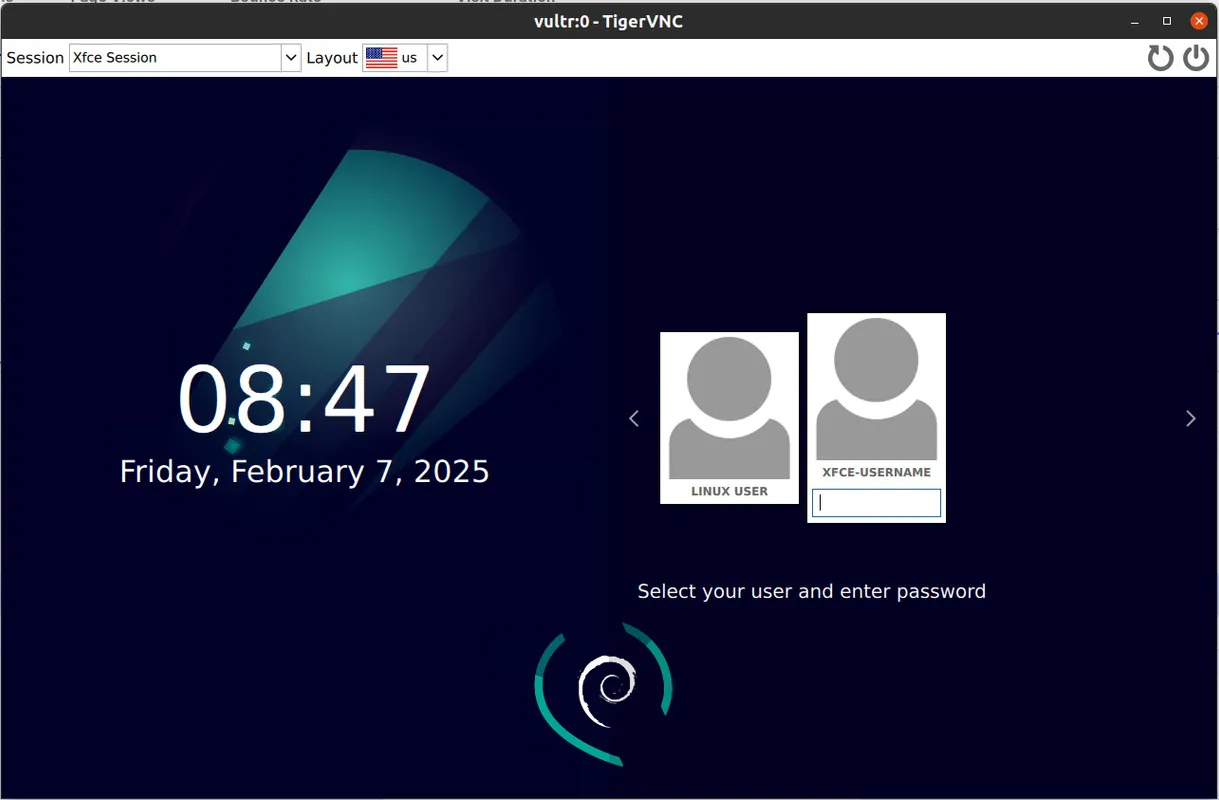The image size is (1219, 800).
Task: Select the LINUX USER account avatar
Action: point(729,408)
